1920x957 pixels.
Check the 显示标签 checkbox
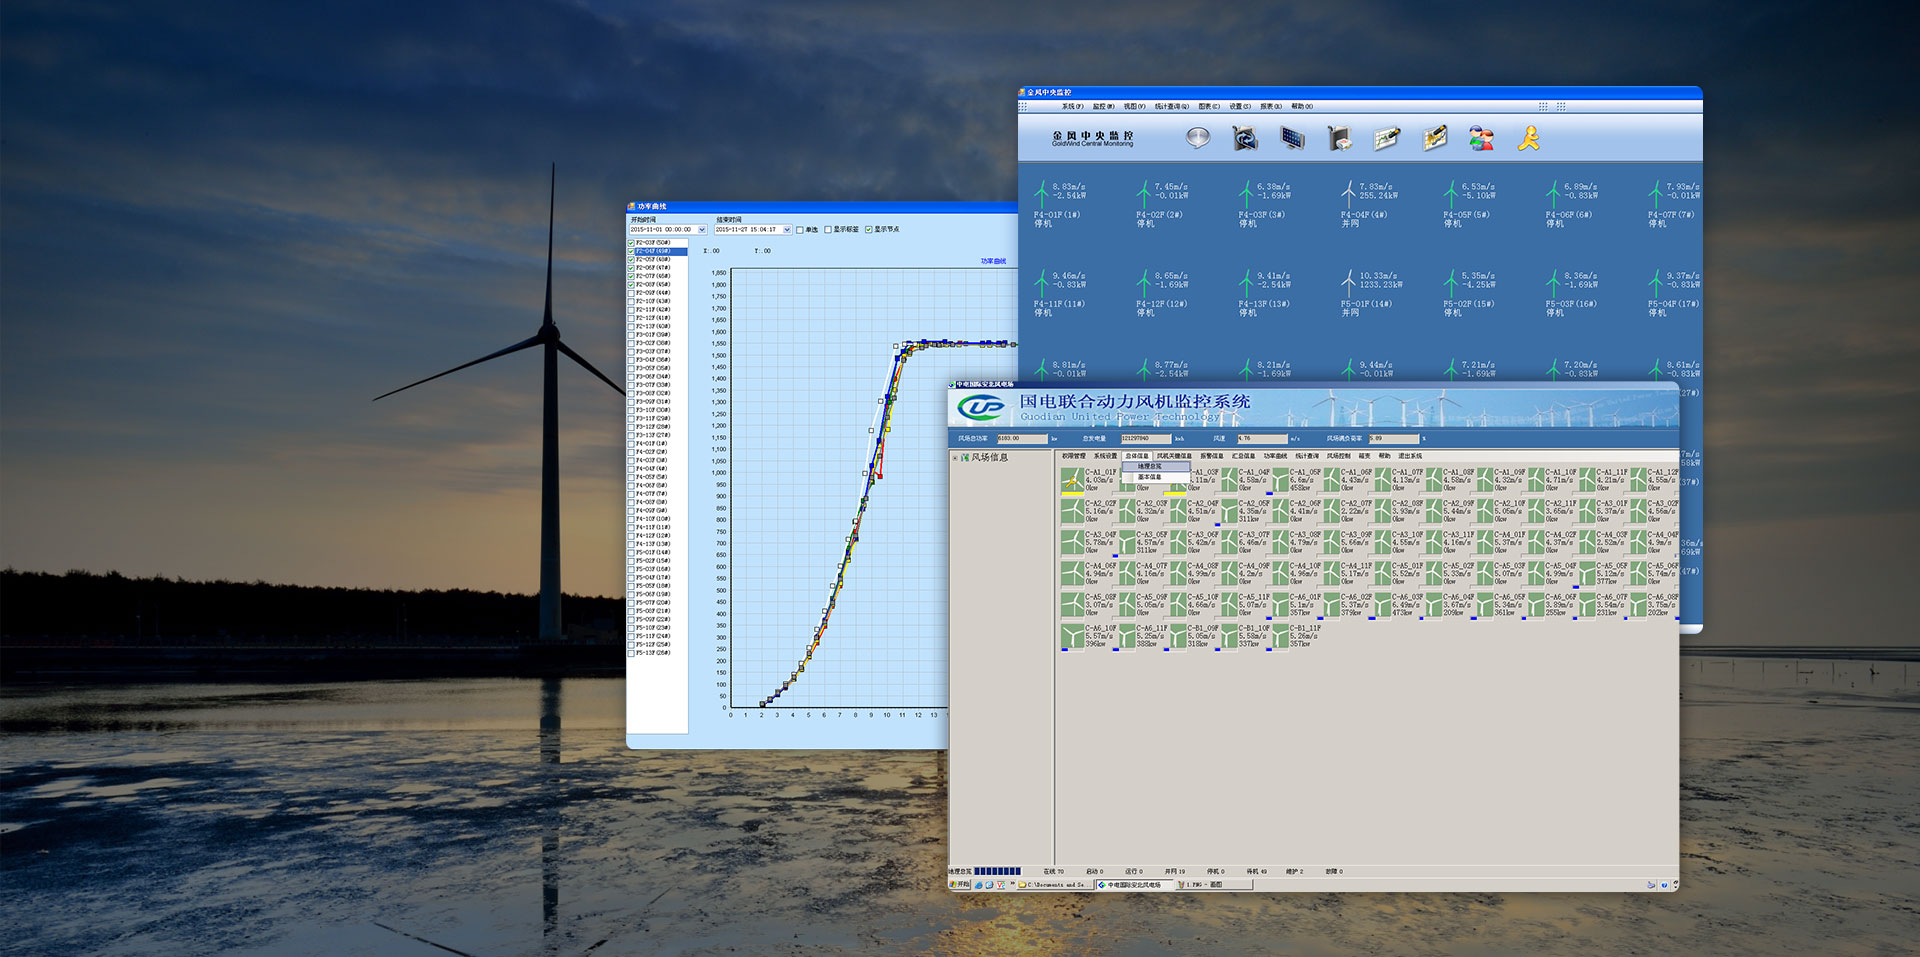point(828,230)
